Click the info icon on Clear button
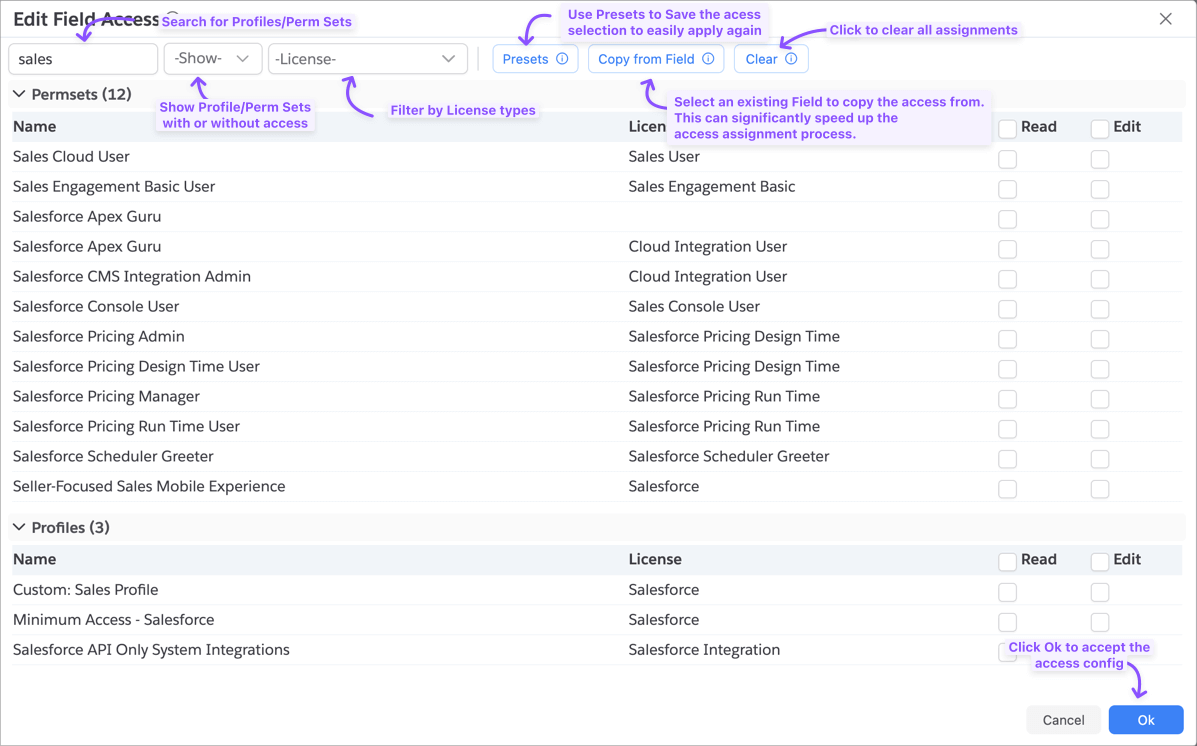 791,59
